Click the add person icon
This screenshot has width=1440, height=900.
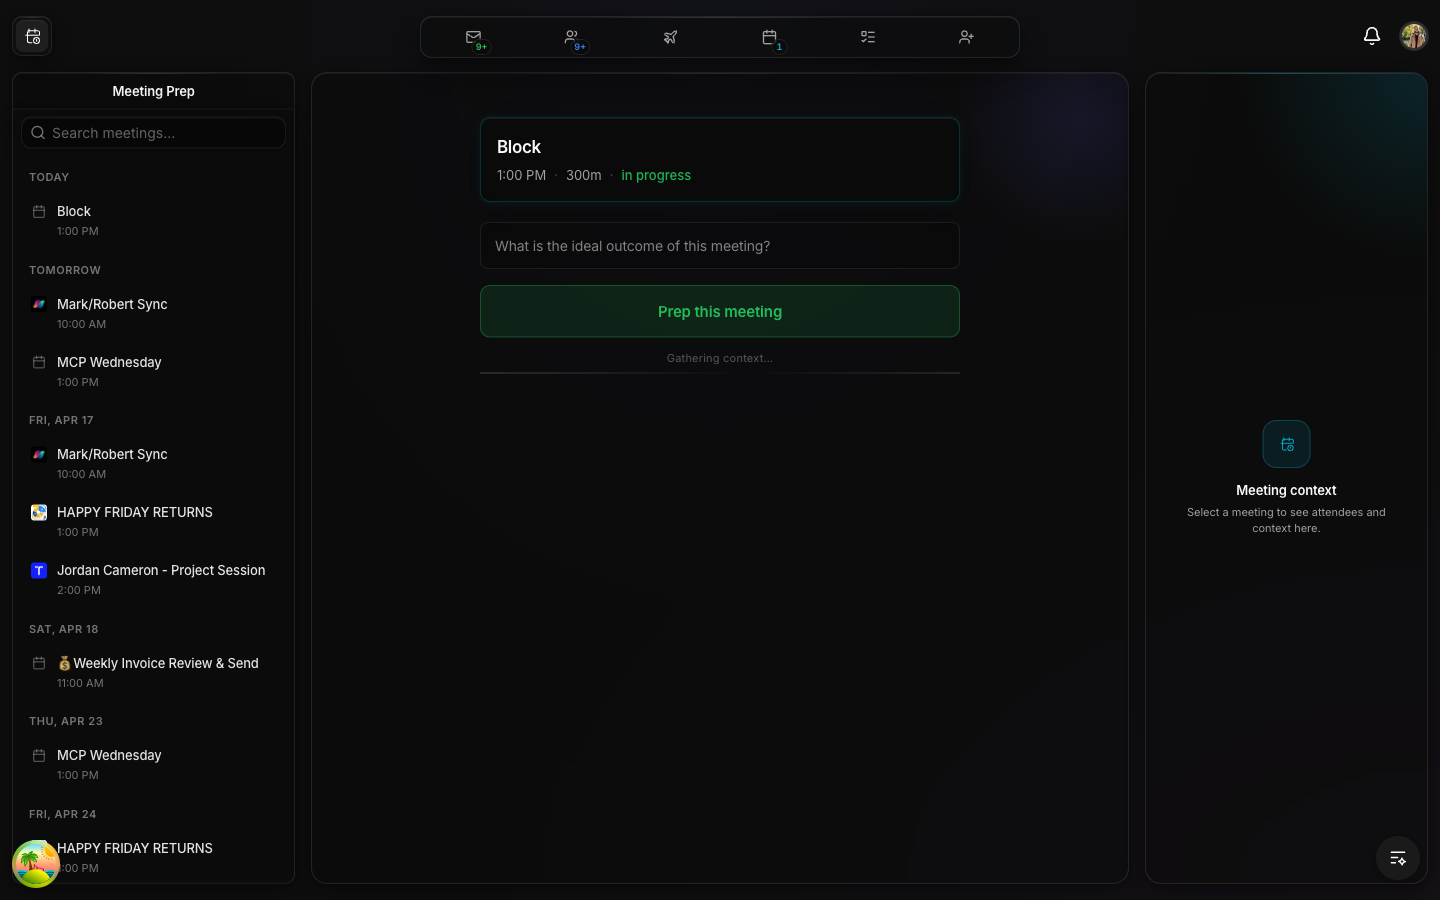tap(966, 36)
